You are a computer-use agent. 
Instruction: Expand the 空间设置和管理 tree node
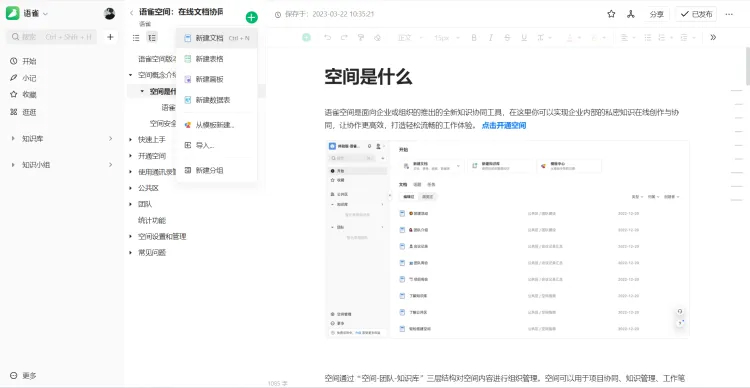point(131,236)
